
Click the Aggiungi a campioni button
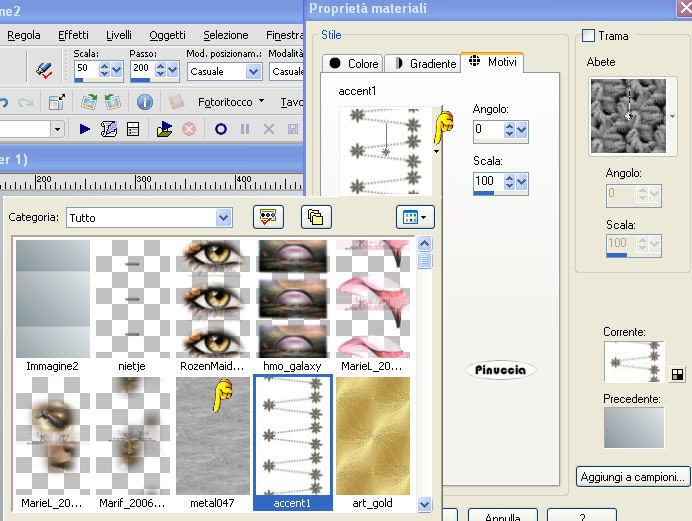(634, 476)
